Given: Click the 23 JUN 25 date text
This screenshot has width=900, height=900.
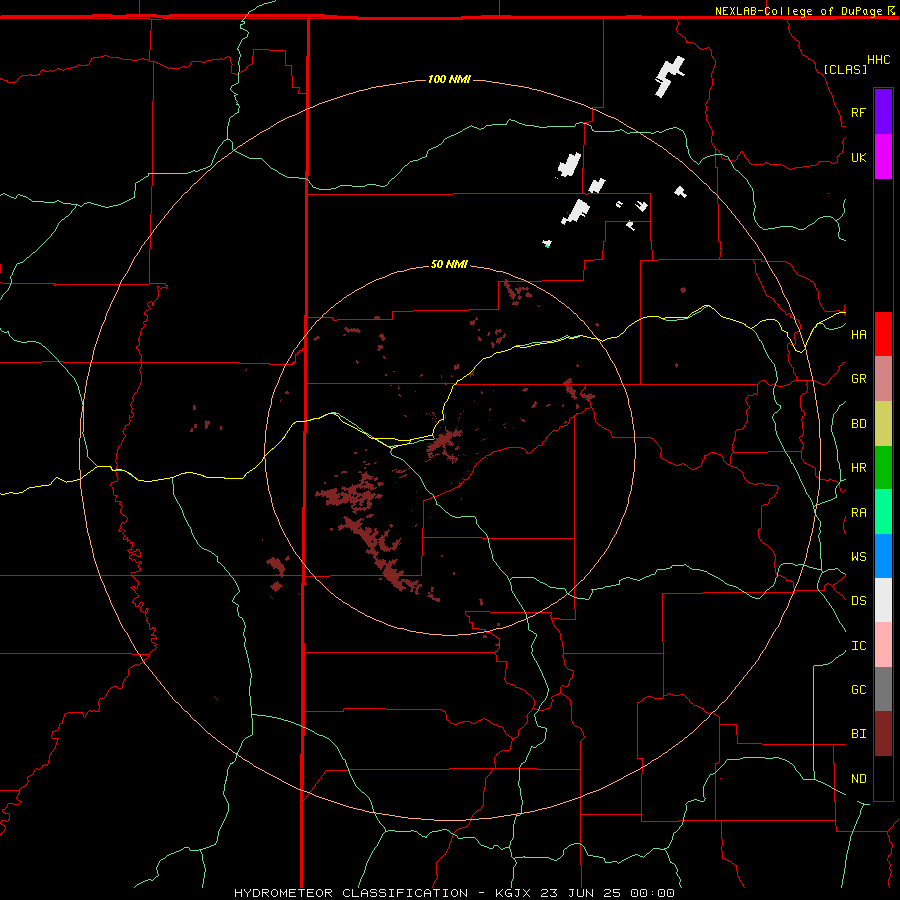Looking at the screenshot, I should pos(581,893).
